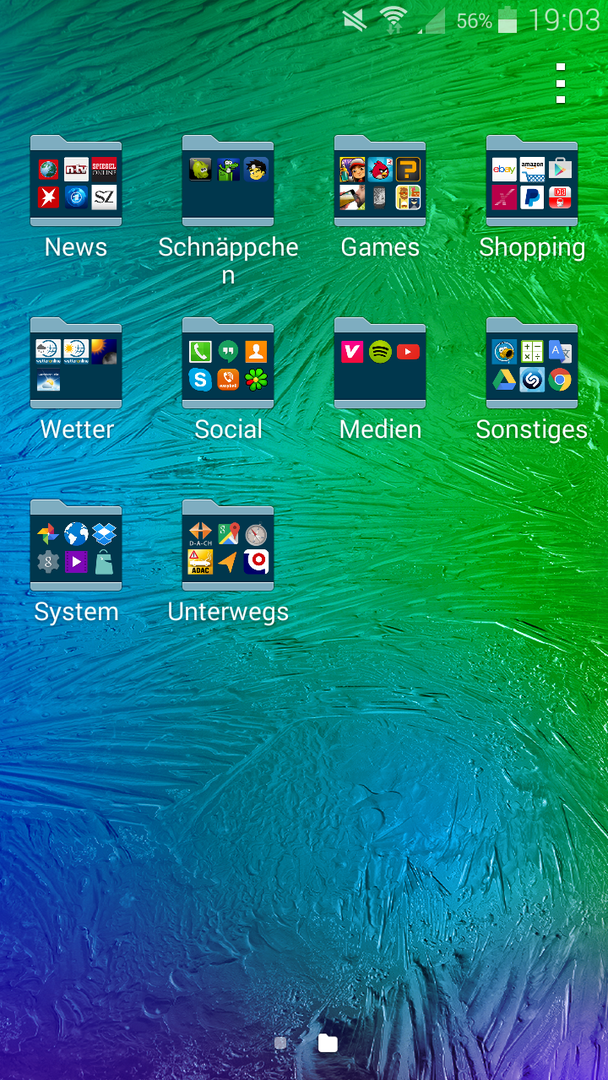608x1080 pixels.
Task: Tap the "Games" folder label
Action: [x=380, y=247]
